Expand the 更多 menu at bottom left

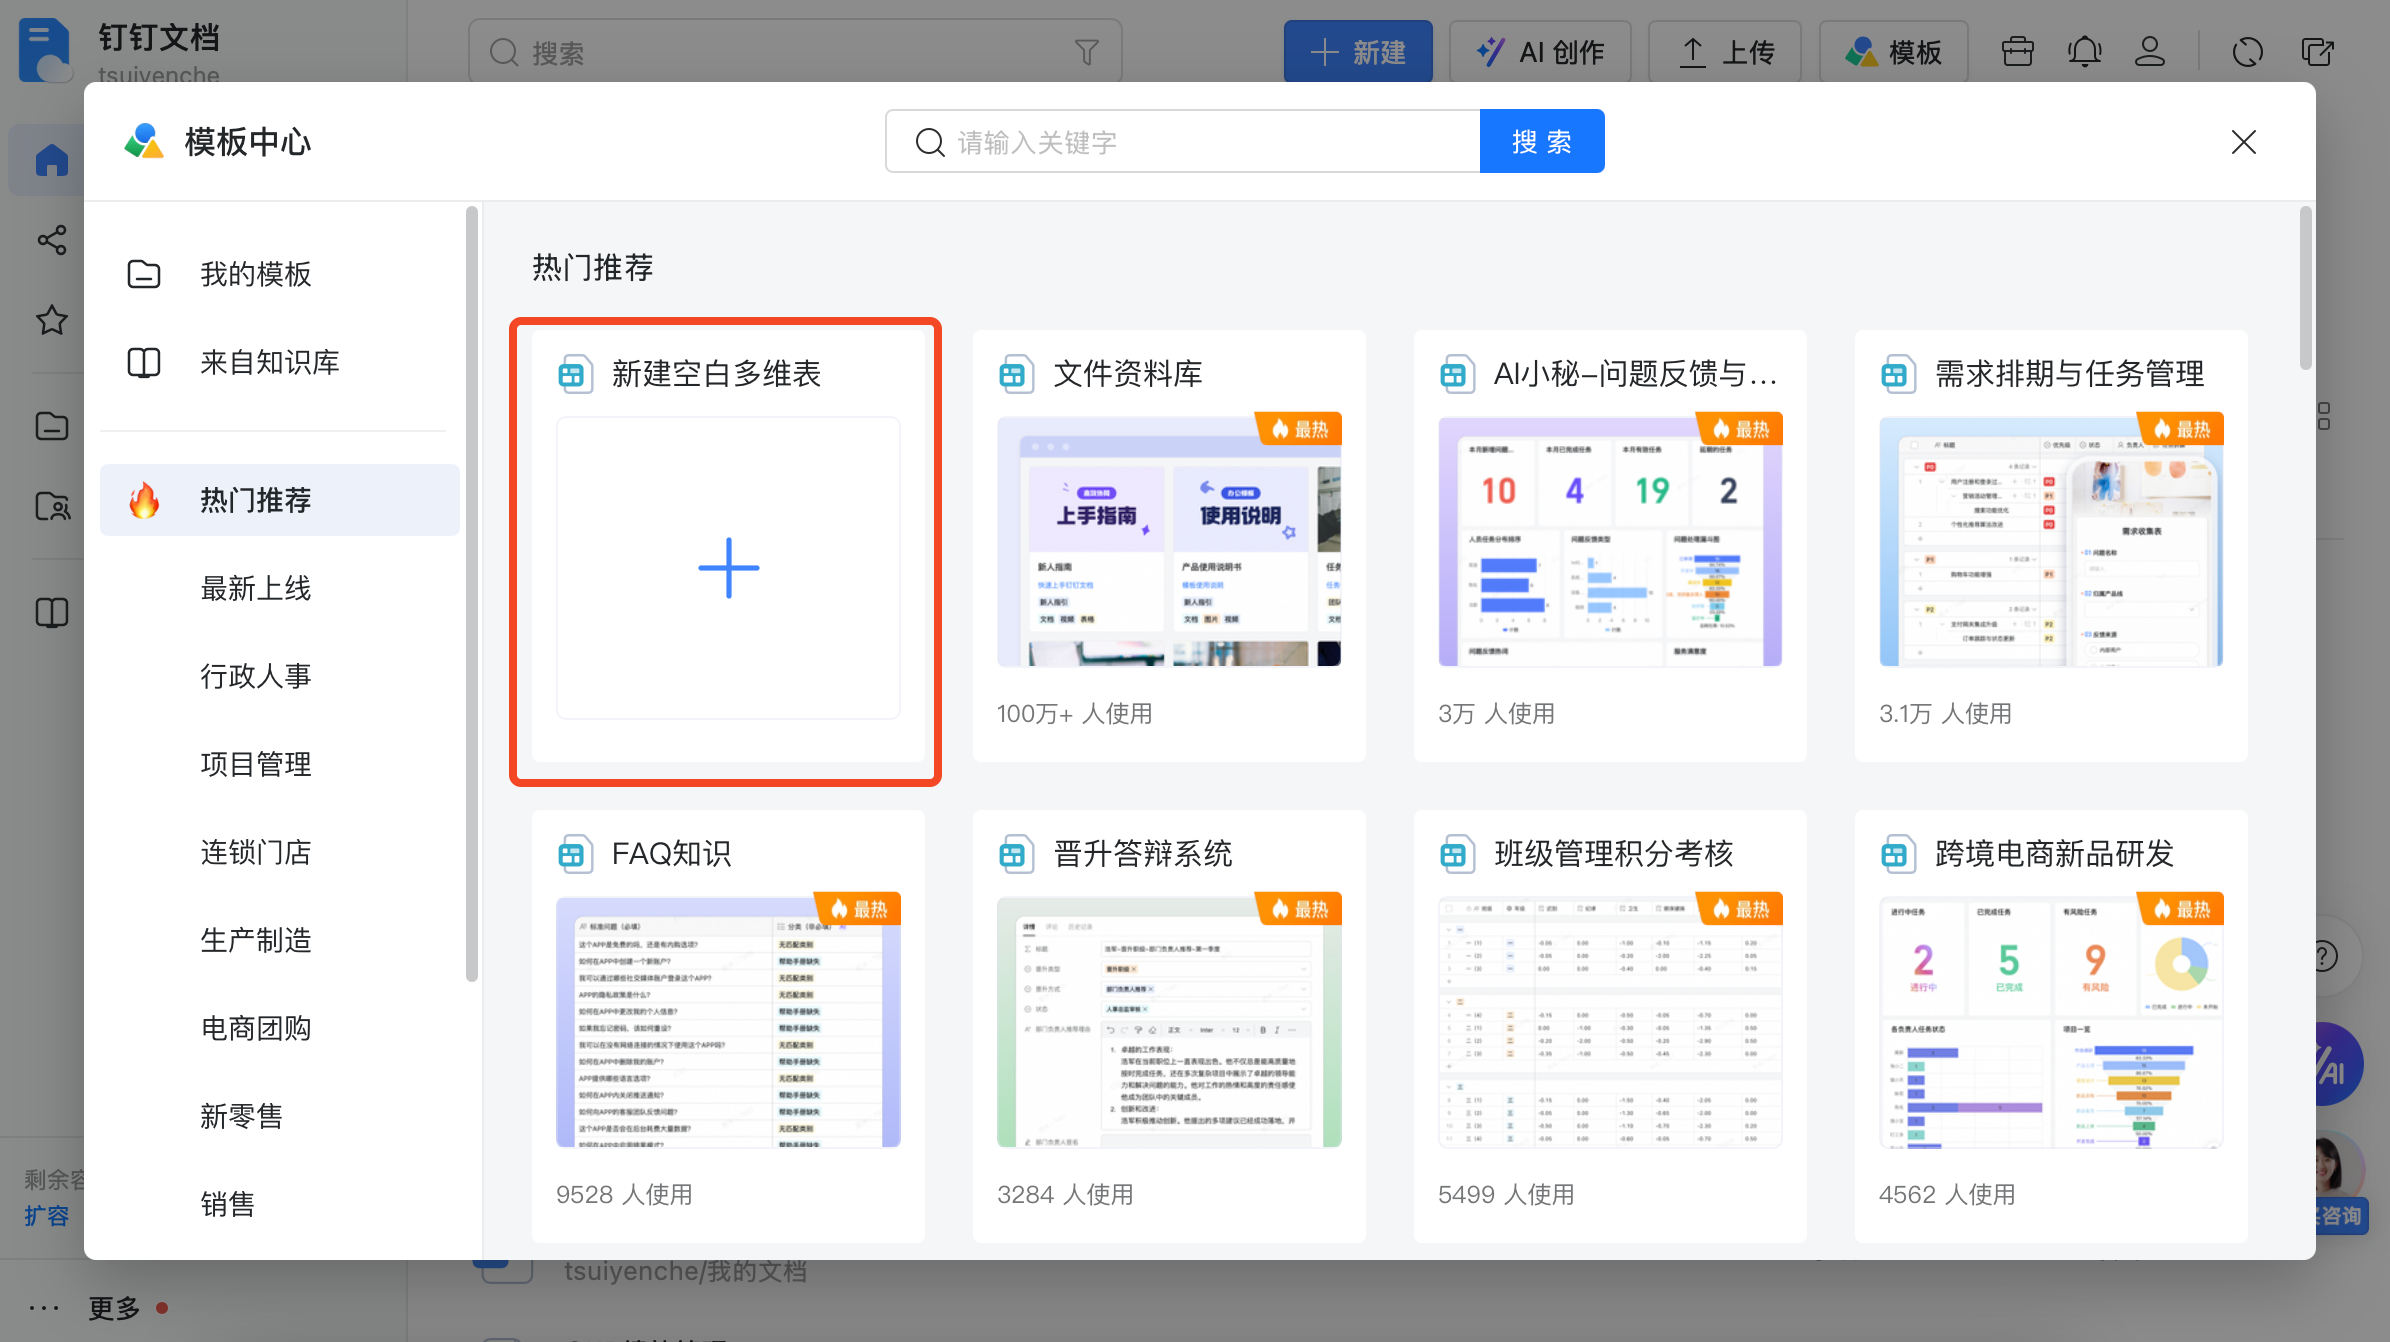pos(113,1307)
